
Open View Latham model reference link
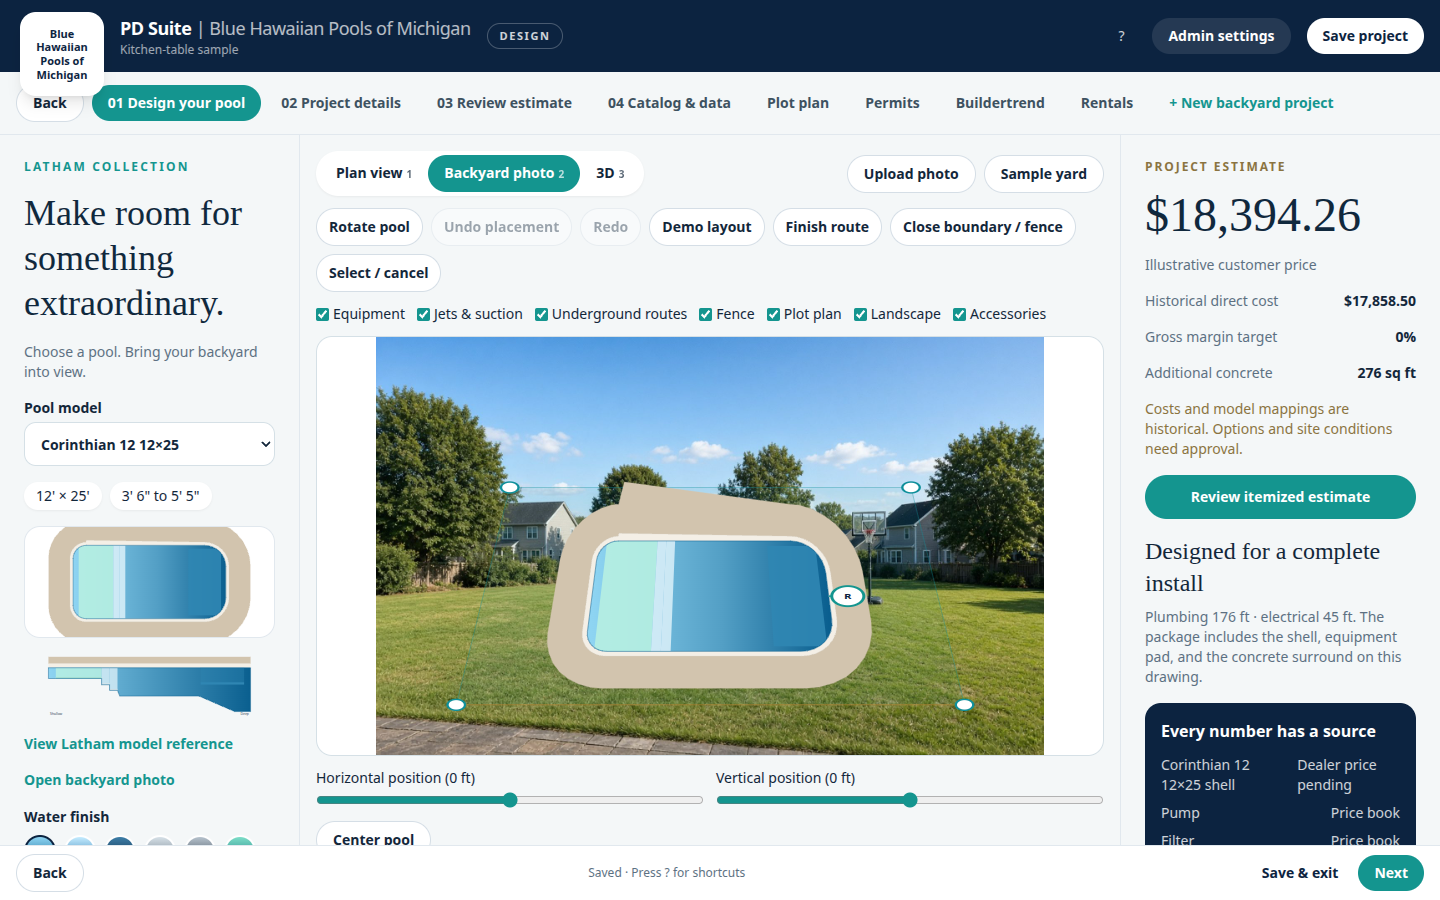coord(128,744)
